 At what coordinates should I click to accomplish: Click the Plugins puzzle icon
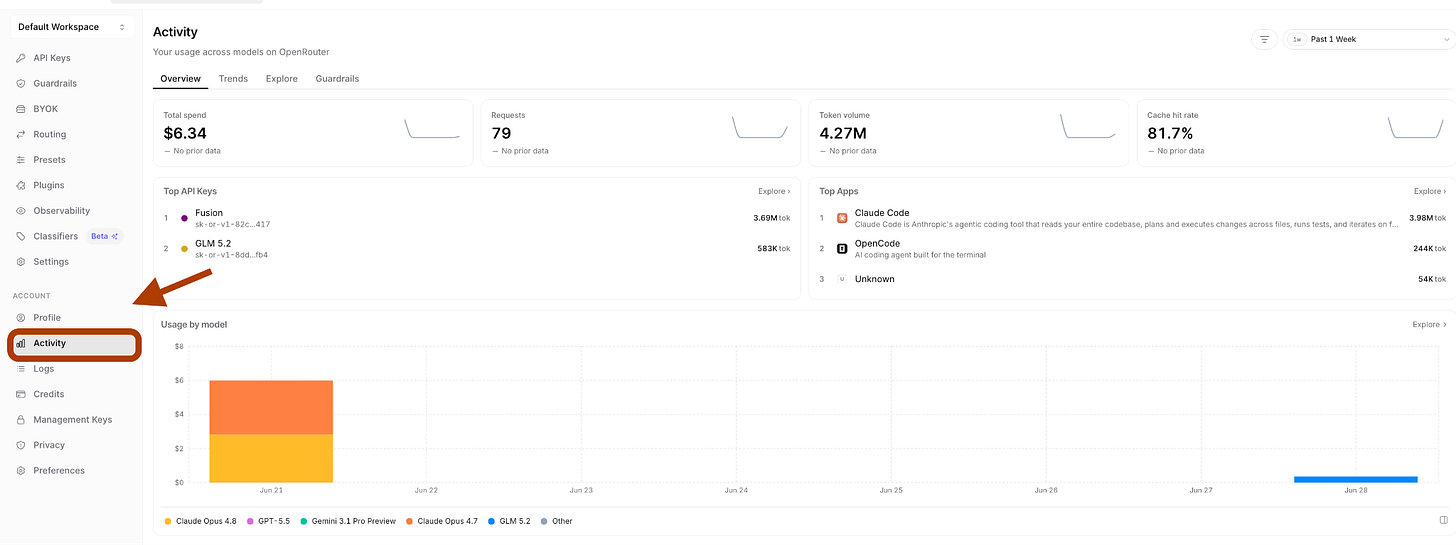click(x=22, y=185)
